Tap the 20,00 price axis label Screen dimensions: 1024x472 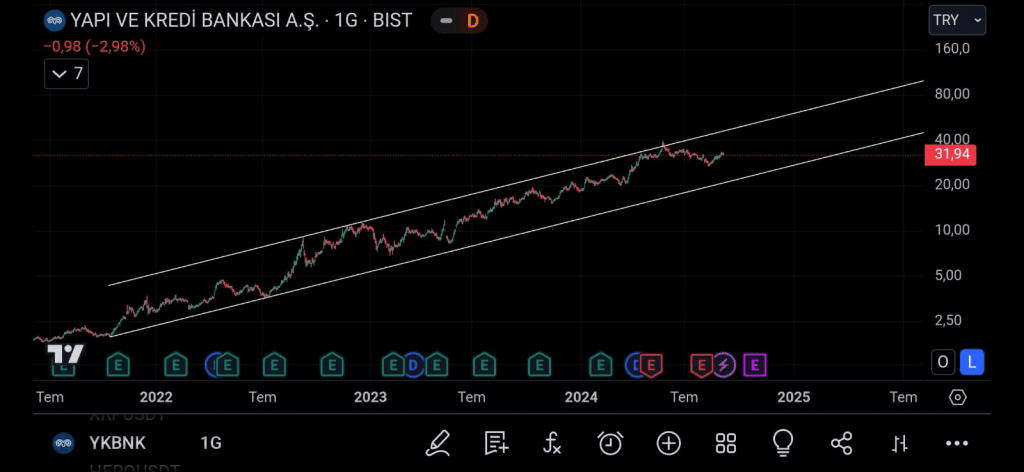[953, 185]
